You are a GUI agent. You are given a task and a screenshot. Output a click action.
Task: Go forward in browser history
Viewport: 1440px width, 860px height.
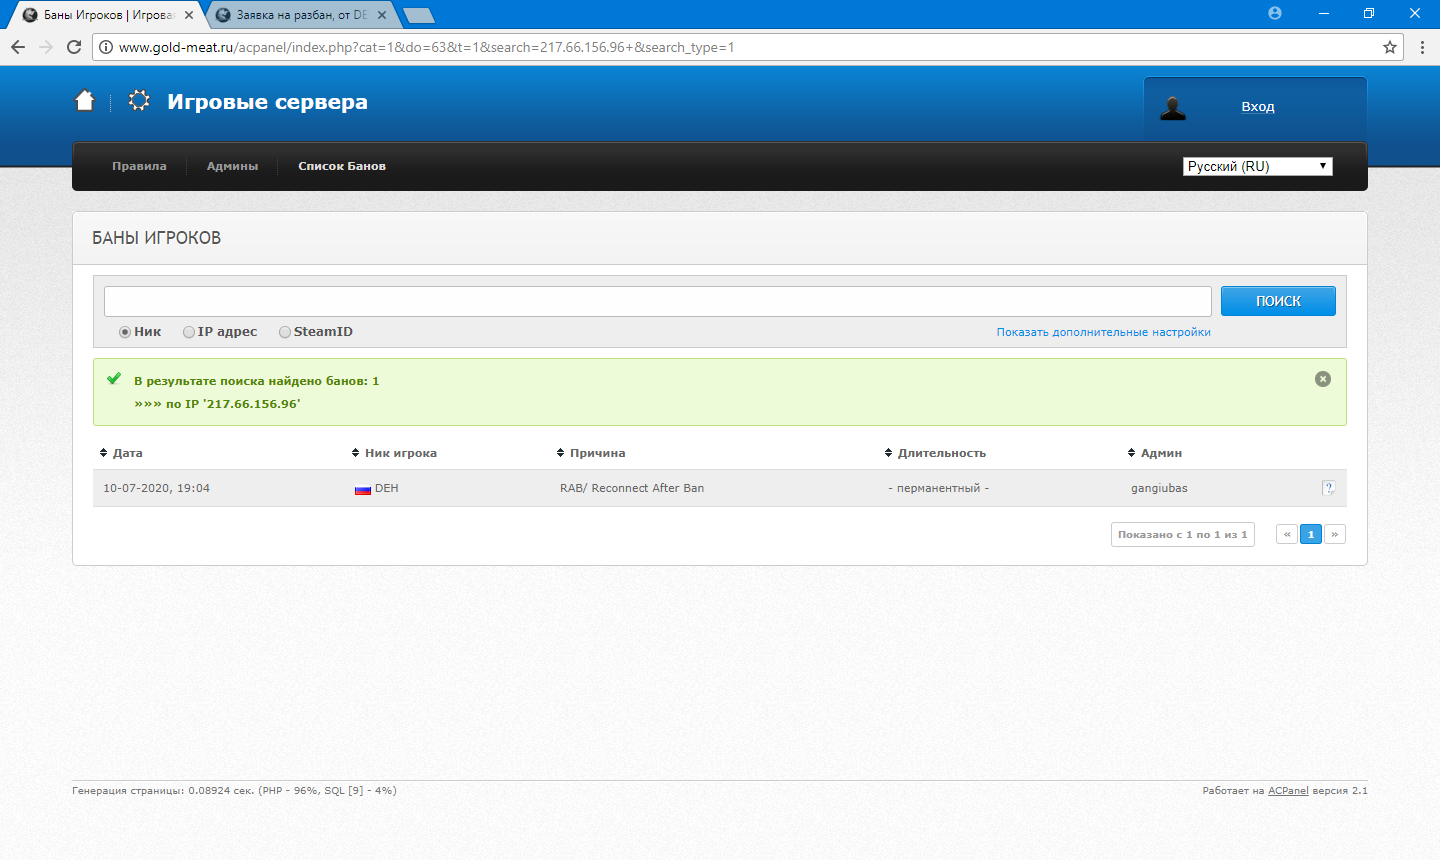[46, 47]
